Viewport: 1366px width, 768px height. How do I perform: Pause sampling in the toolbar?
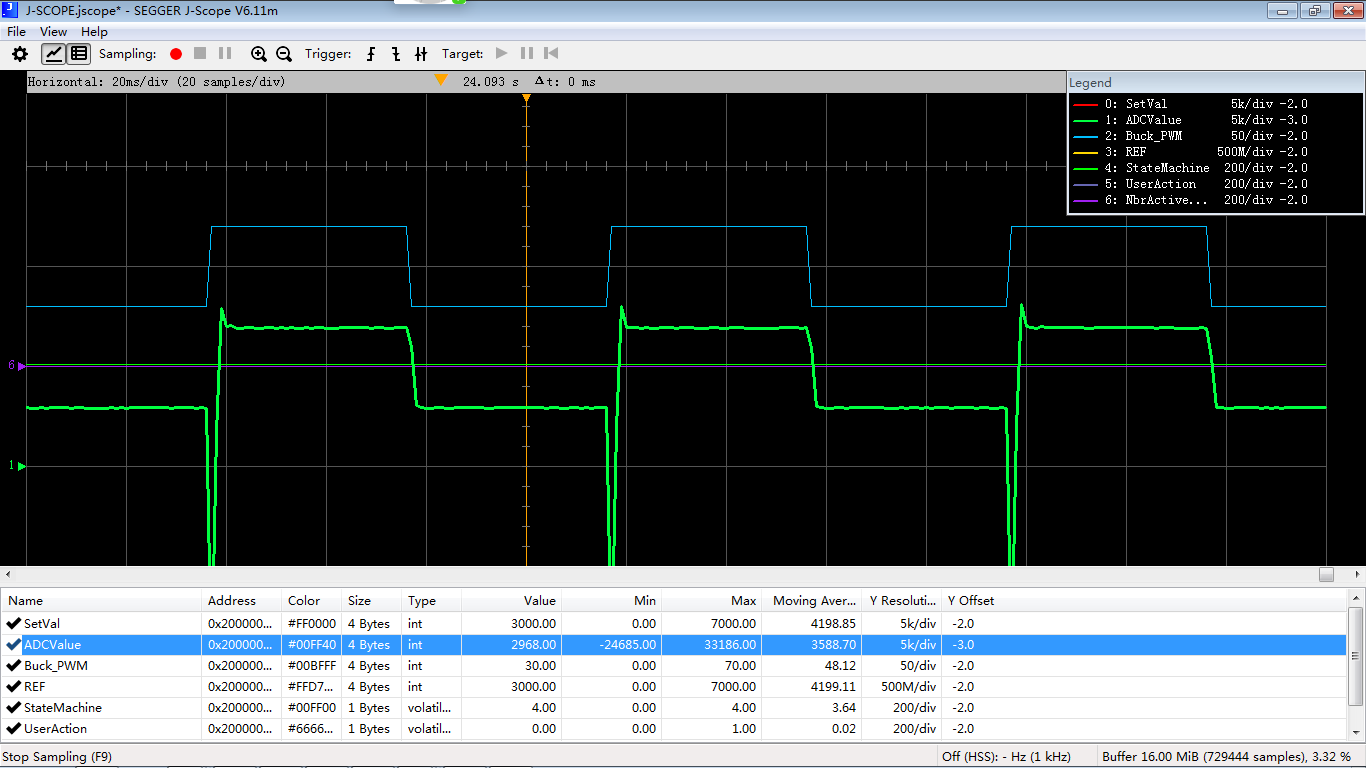pyautogui.click(x=225, y=54)
